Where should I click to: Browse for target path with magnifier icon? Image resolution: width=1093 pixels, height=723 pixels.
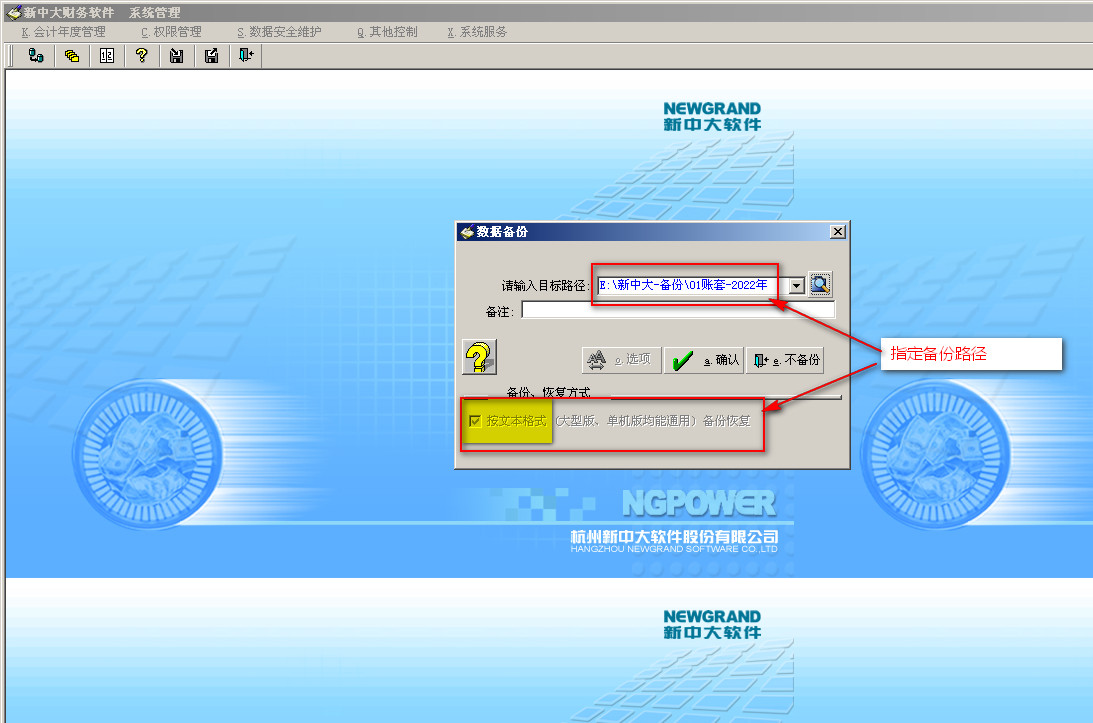821,285
